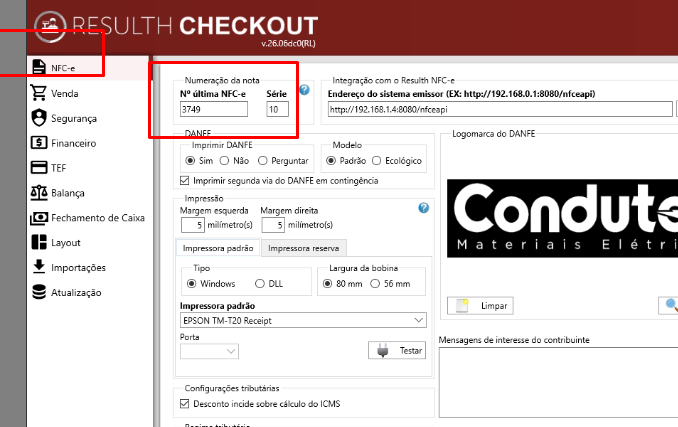Click the Balança scale icon

click(39, 192)
